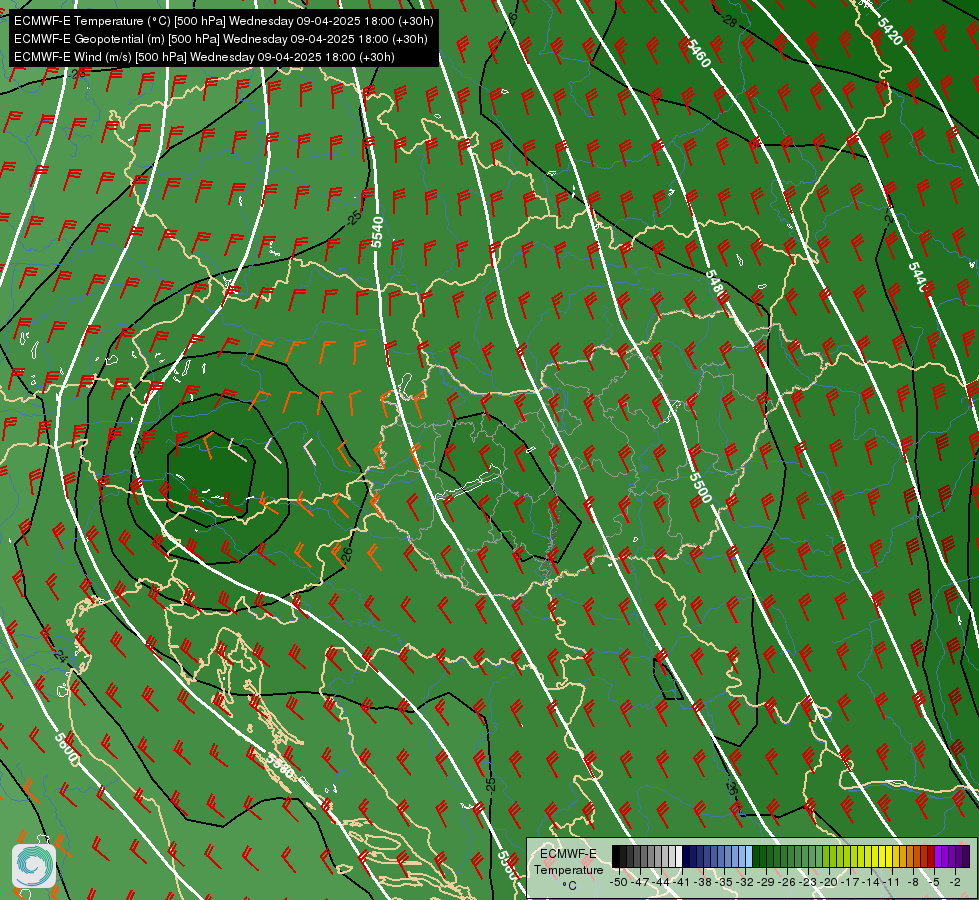Click the 5540 geopotential contour label

376,232
